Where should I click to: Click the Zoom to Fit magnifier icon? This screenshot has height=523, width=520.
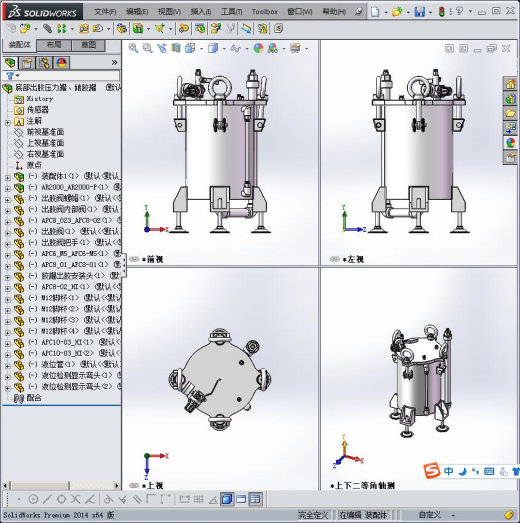tap(133, 48)
